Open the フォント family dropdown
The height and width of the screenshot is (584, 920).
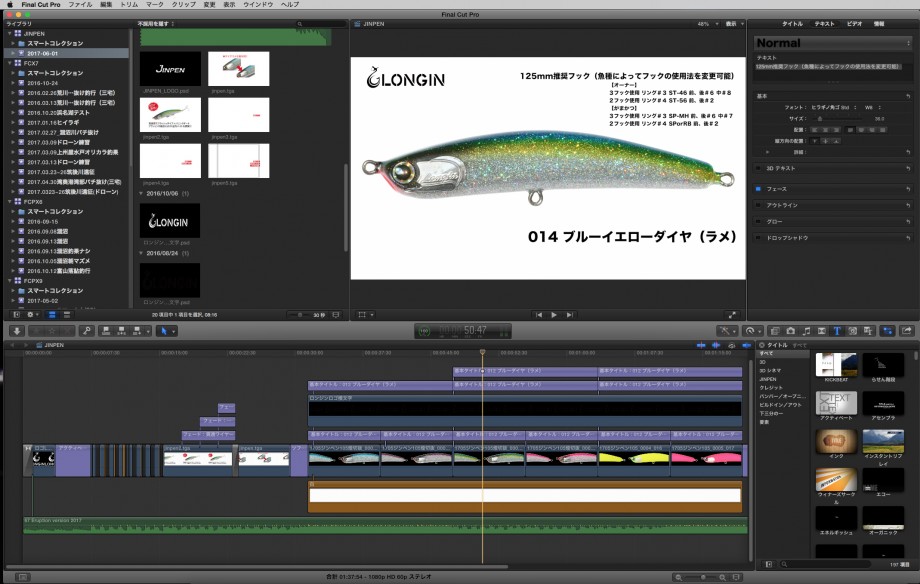tap(834, 107)
